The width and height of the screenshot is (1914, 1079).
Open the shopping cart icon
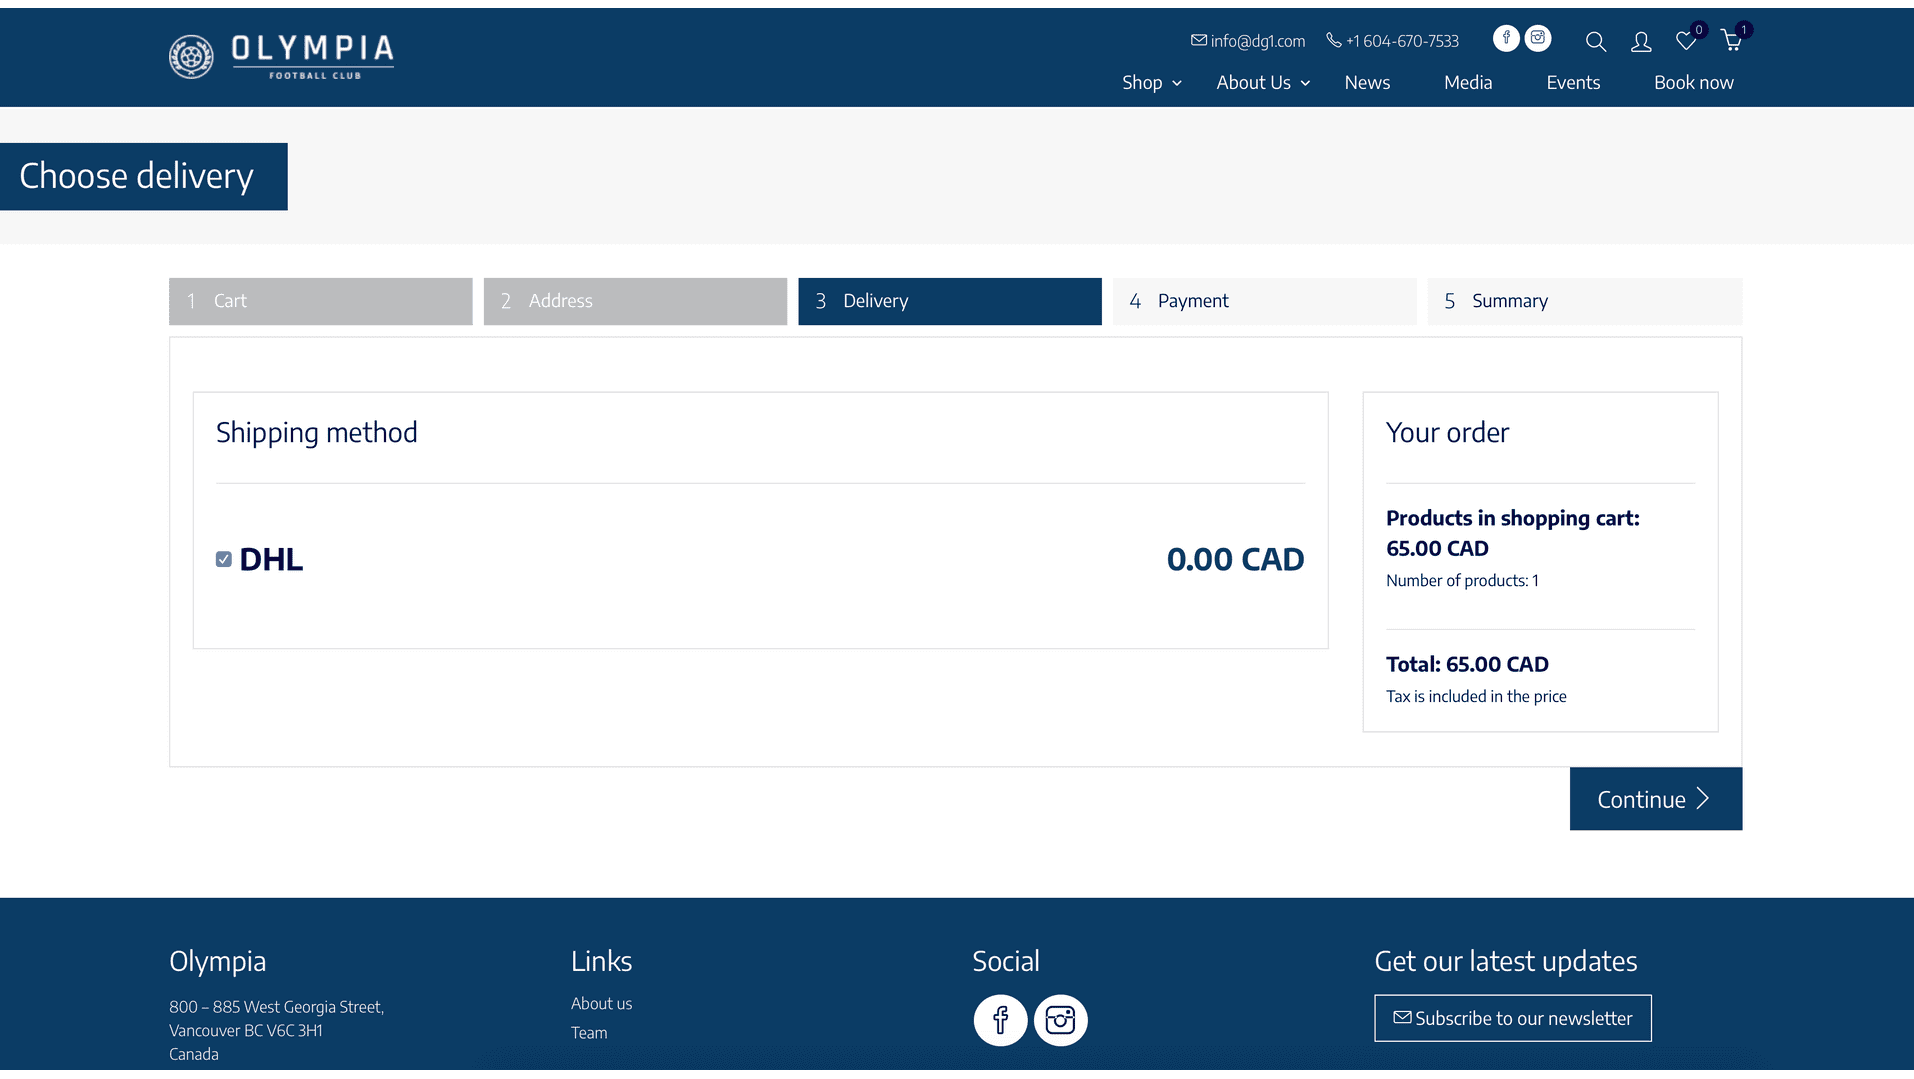click(x=1733, y=40)
